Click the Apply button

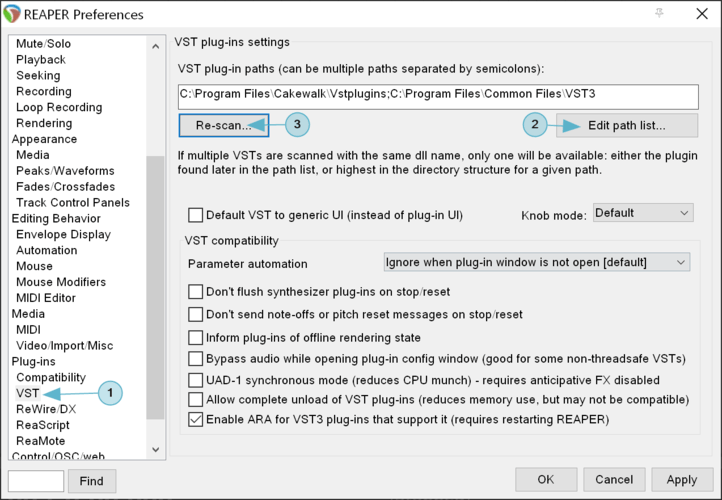pyautogui.click(x=681, y=480)
